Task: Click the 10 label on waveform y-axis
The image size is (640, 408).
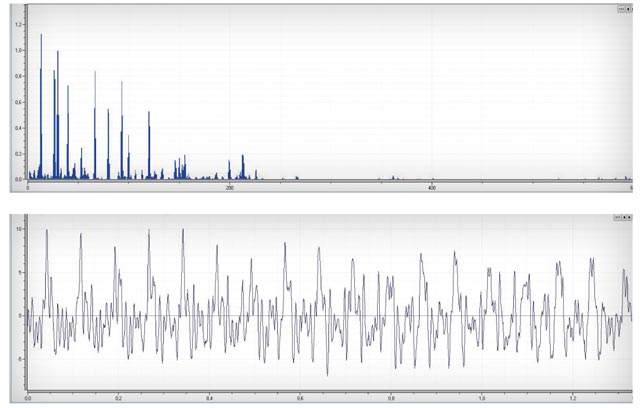Action: pos(19,229)
